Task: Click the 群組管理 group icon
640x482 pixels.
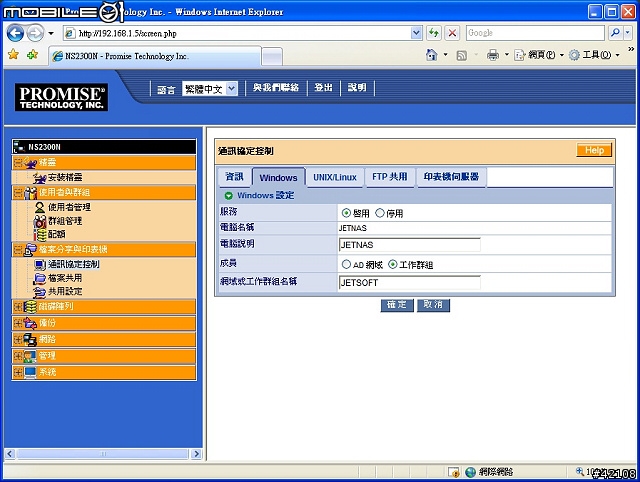Action: click(40, 221)
